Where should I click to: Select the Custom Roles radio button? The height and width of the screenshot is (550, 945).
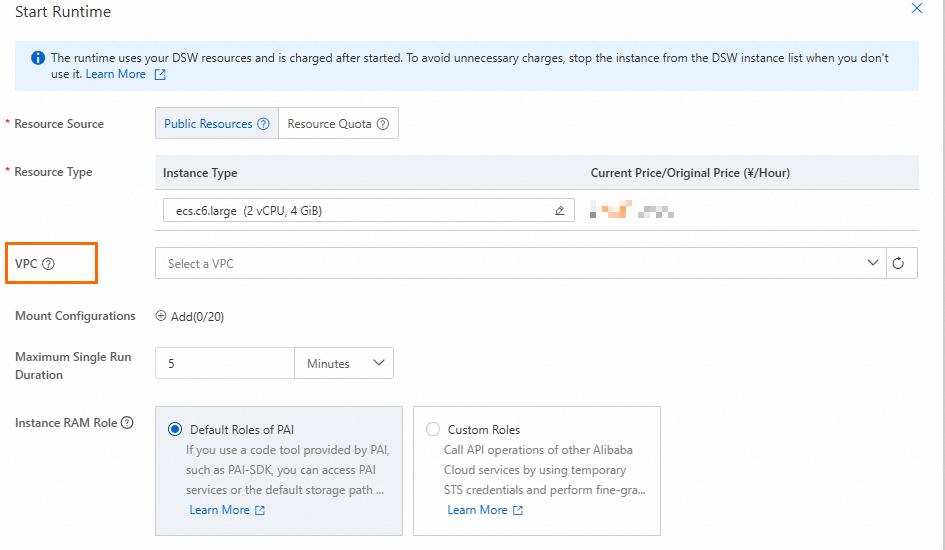tap(433, 429)
